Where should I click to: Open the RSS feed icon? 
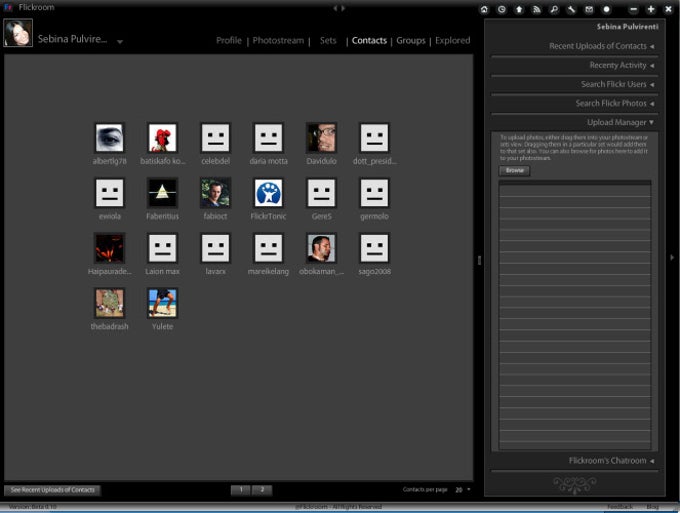pyautogui.click(x=536, y=9)
